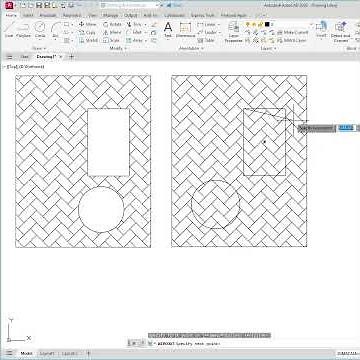Switch to the Parametric ribbon tab

point(72,15)
